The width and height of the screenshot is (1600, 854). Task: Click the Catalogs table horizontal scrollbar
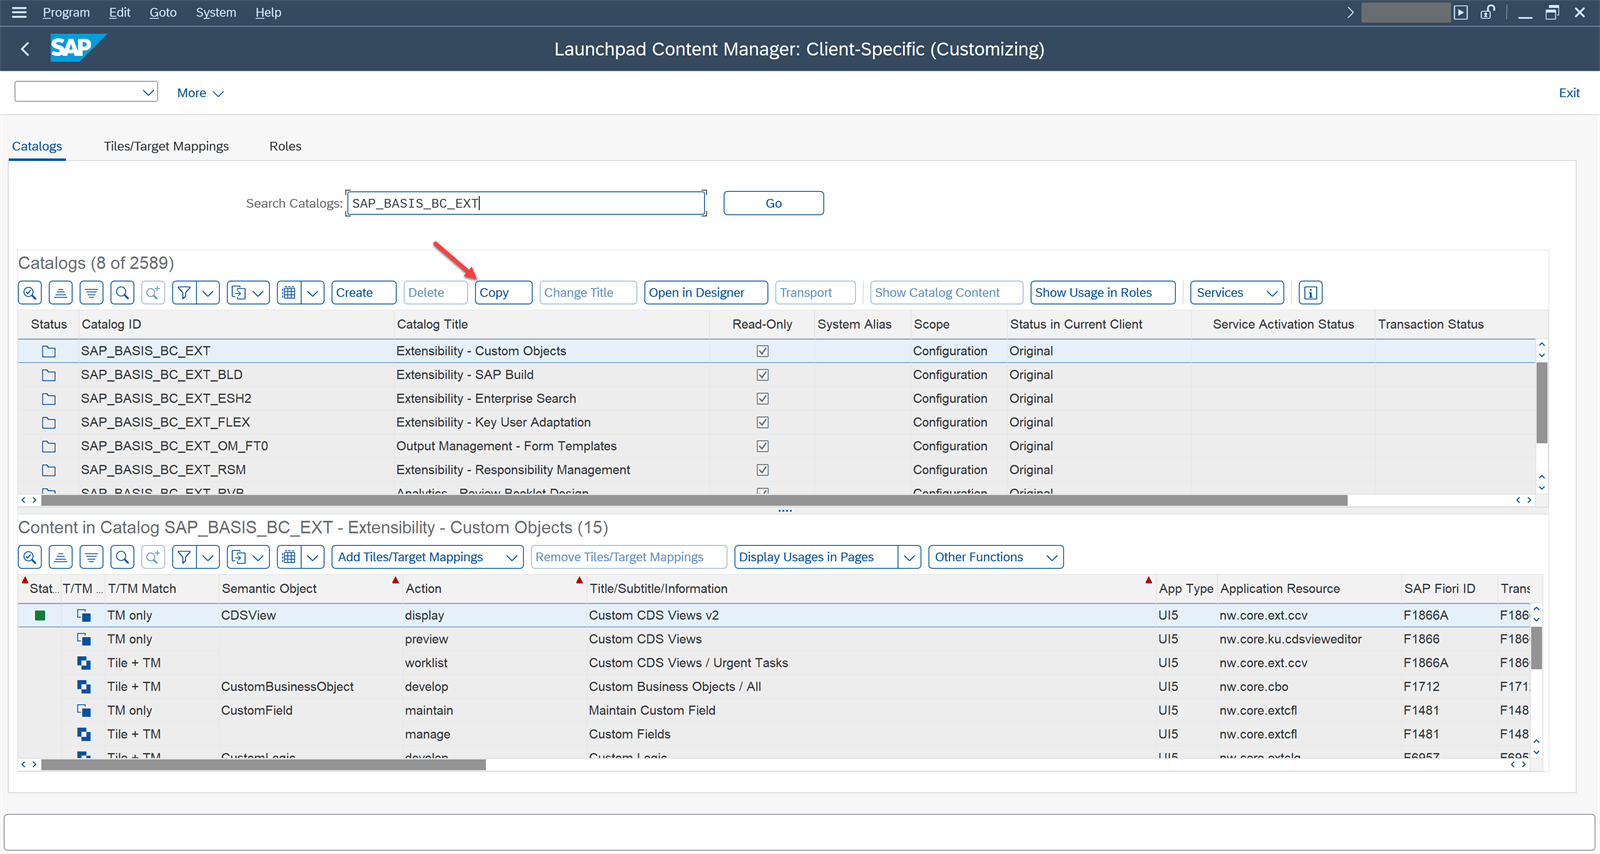(x=694, y=500)
